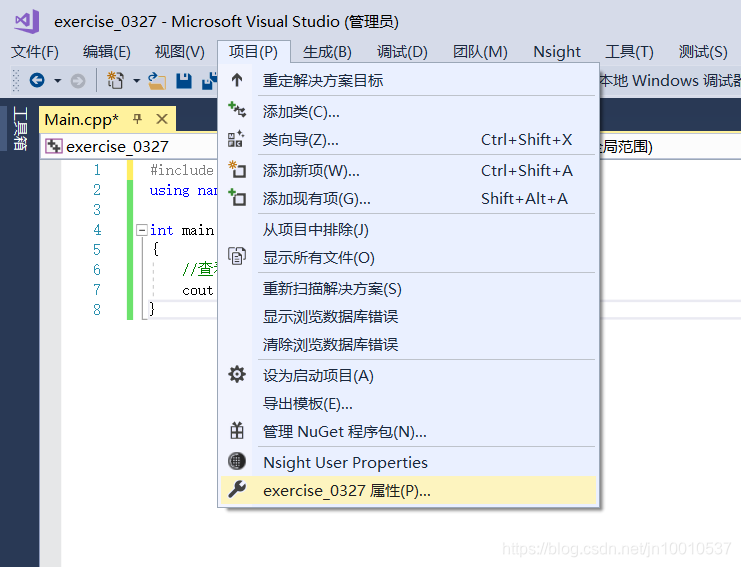This screenshot has width=741, height=567.
Task: Open the 测试(S) menu
Action: (703, 52)
